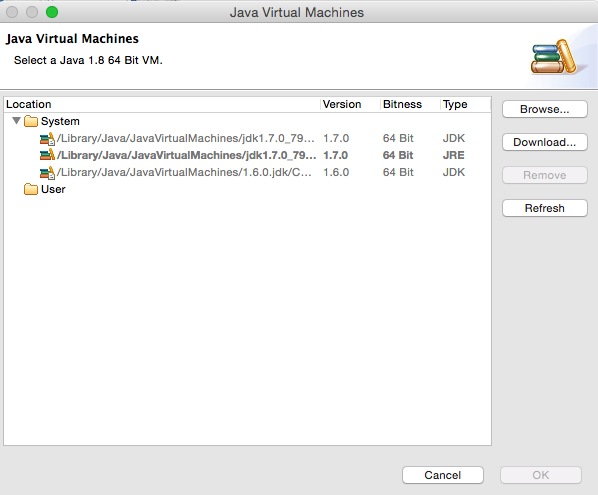Collapse the System folder tree node
Viewport: 598px width, 495px height.
tap(16, 121)
